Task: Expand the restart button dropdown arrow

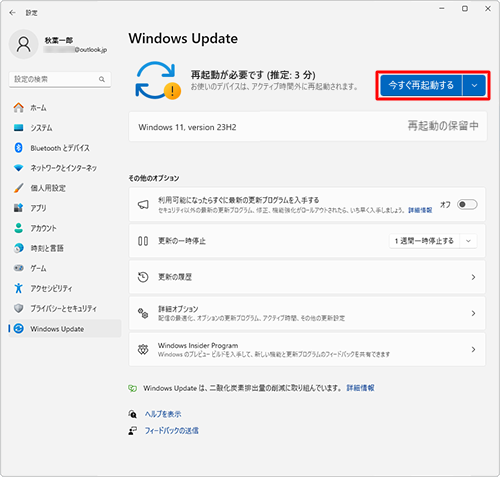Action: (x=474, y=85)
